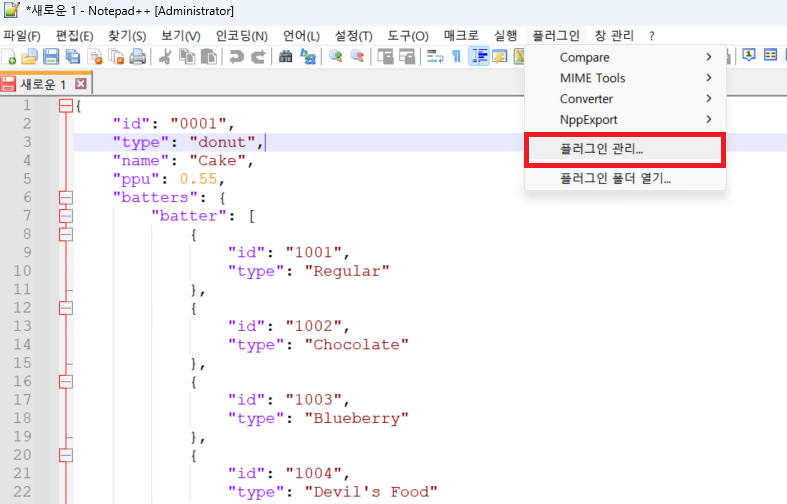Click the Close document toolbar icon
The height and width of the screenshot is (504, 787).
(x=94, y=56)
